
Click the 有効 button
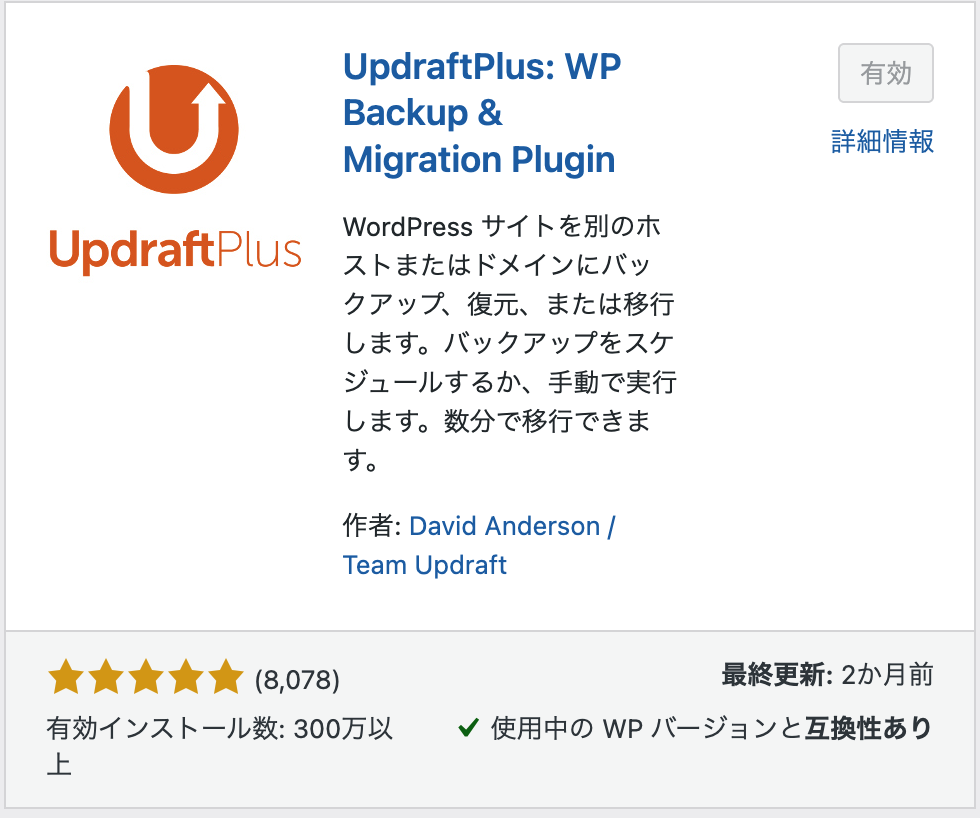(886, 73)
